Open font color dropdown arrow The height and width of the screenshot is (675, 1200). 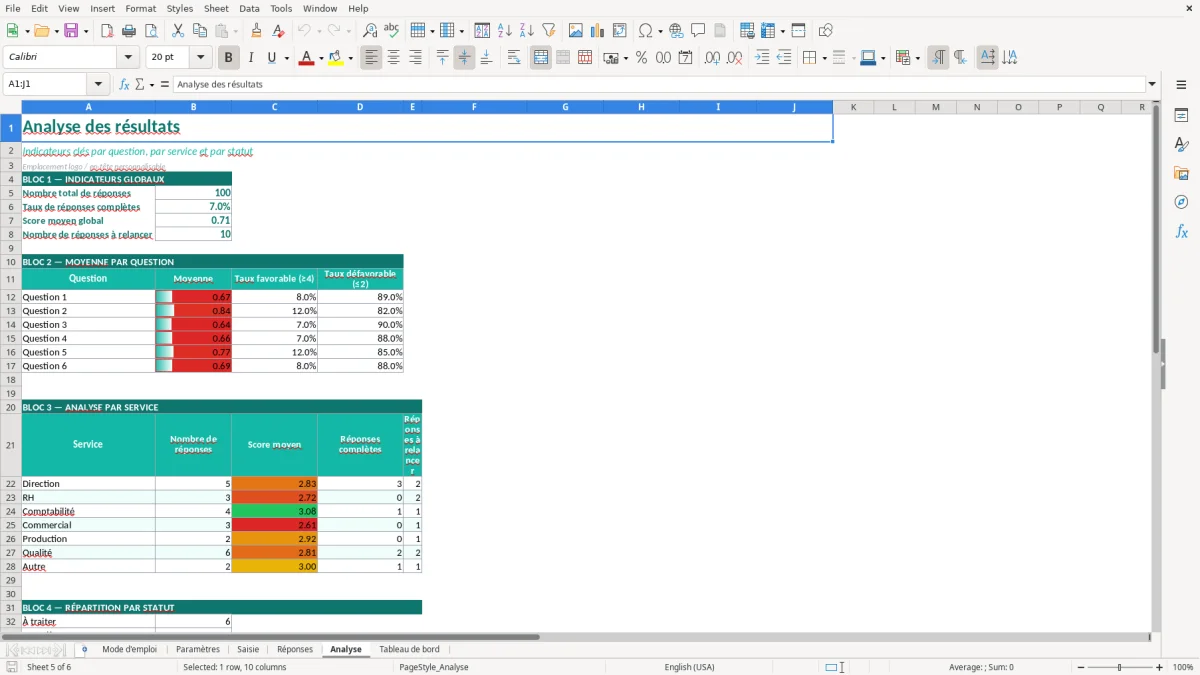click(x=320, y=58)
